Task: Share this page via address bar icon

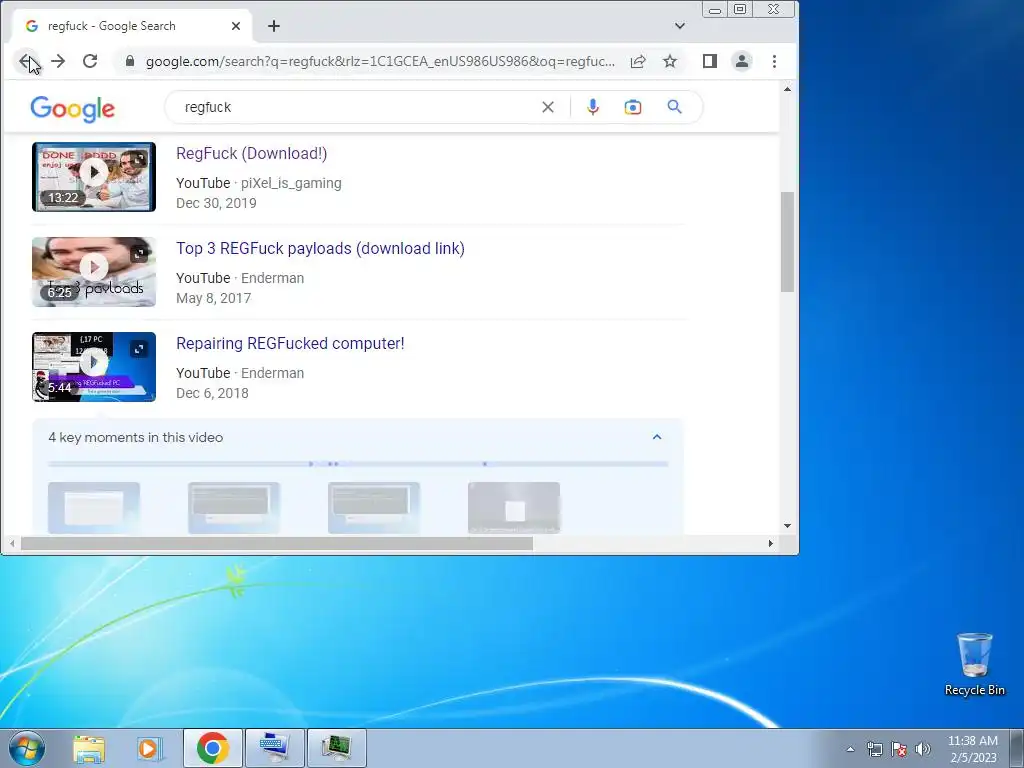Action: tap(638, 61)
